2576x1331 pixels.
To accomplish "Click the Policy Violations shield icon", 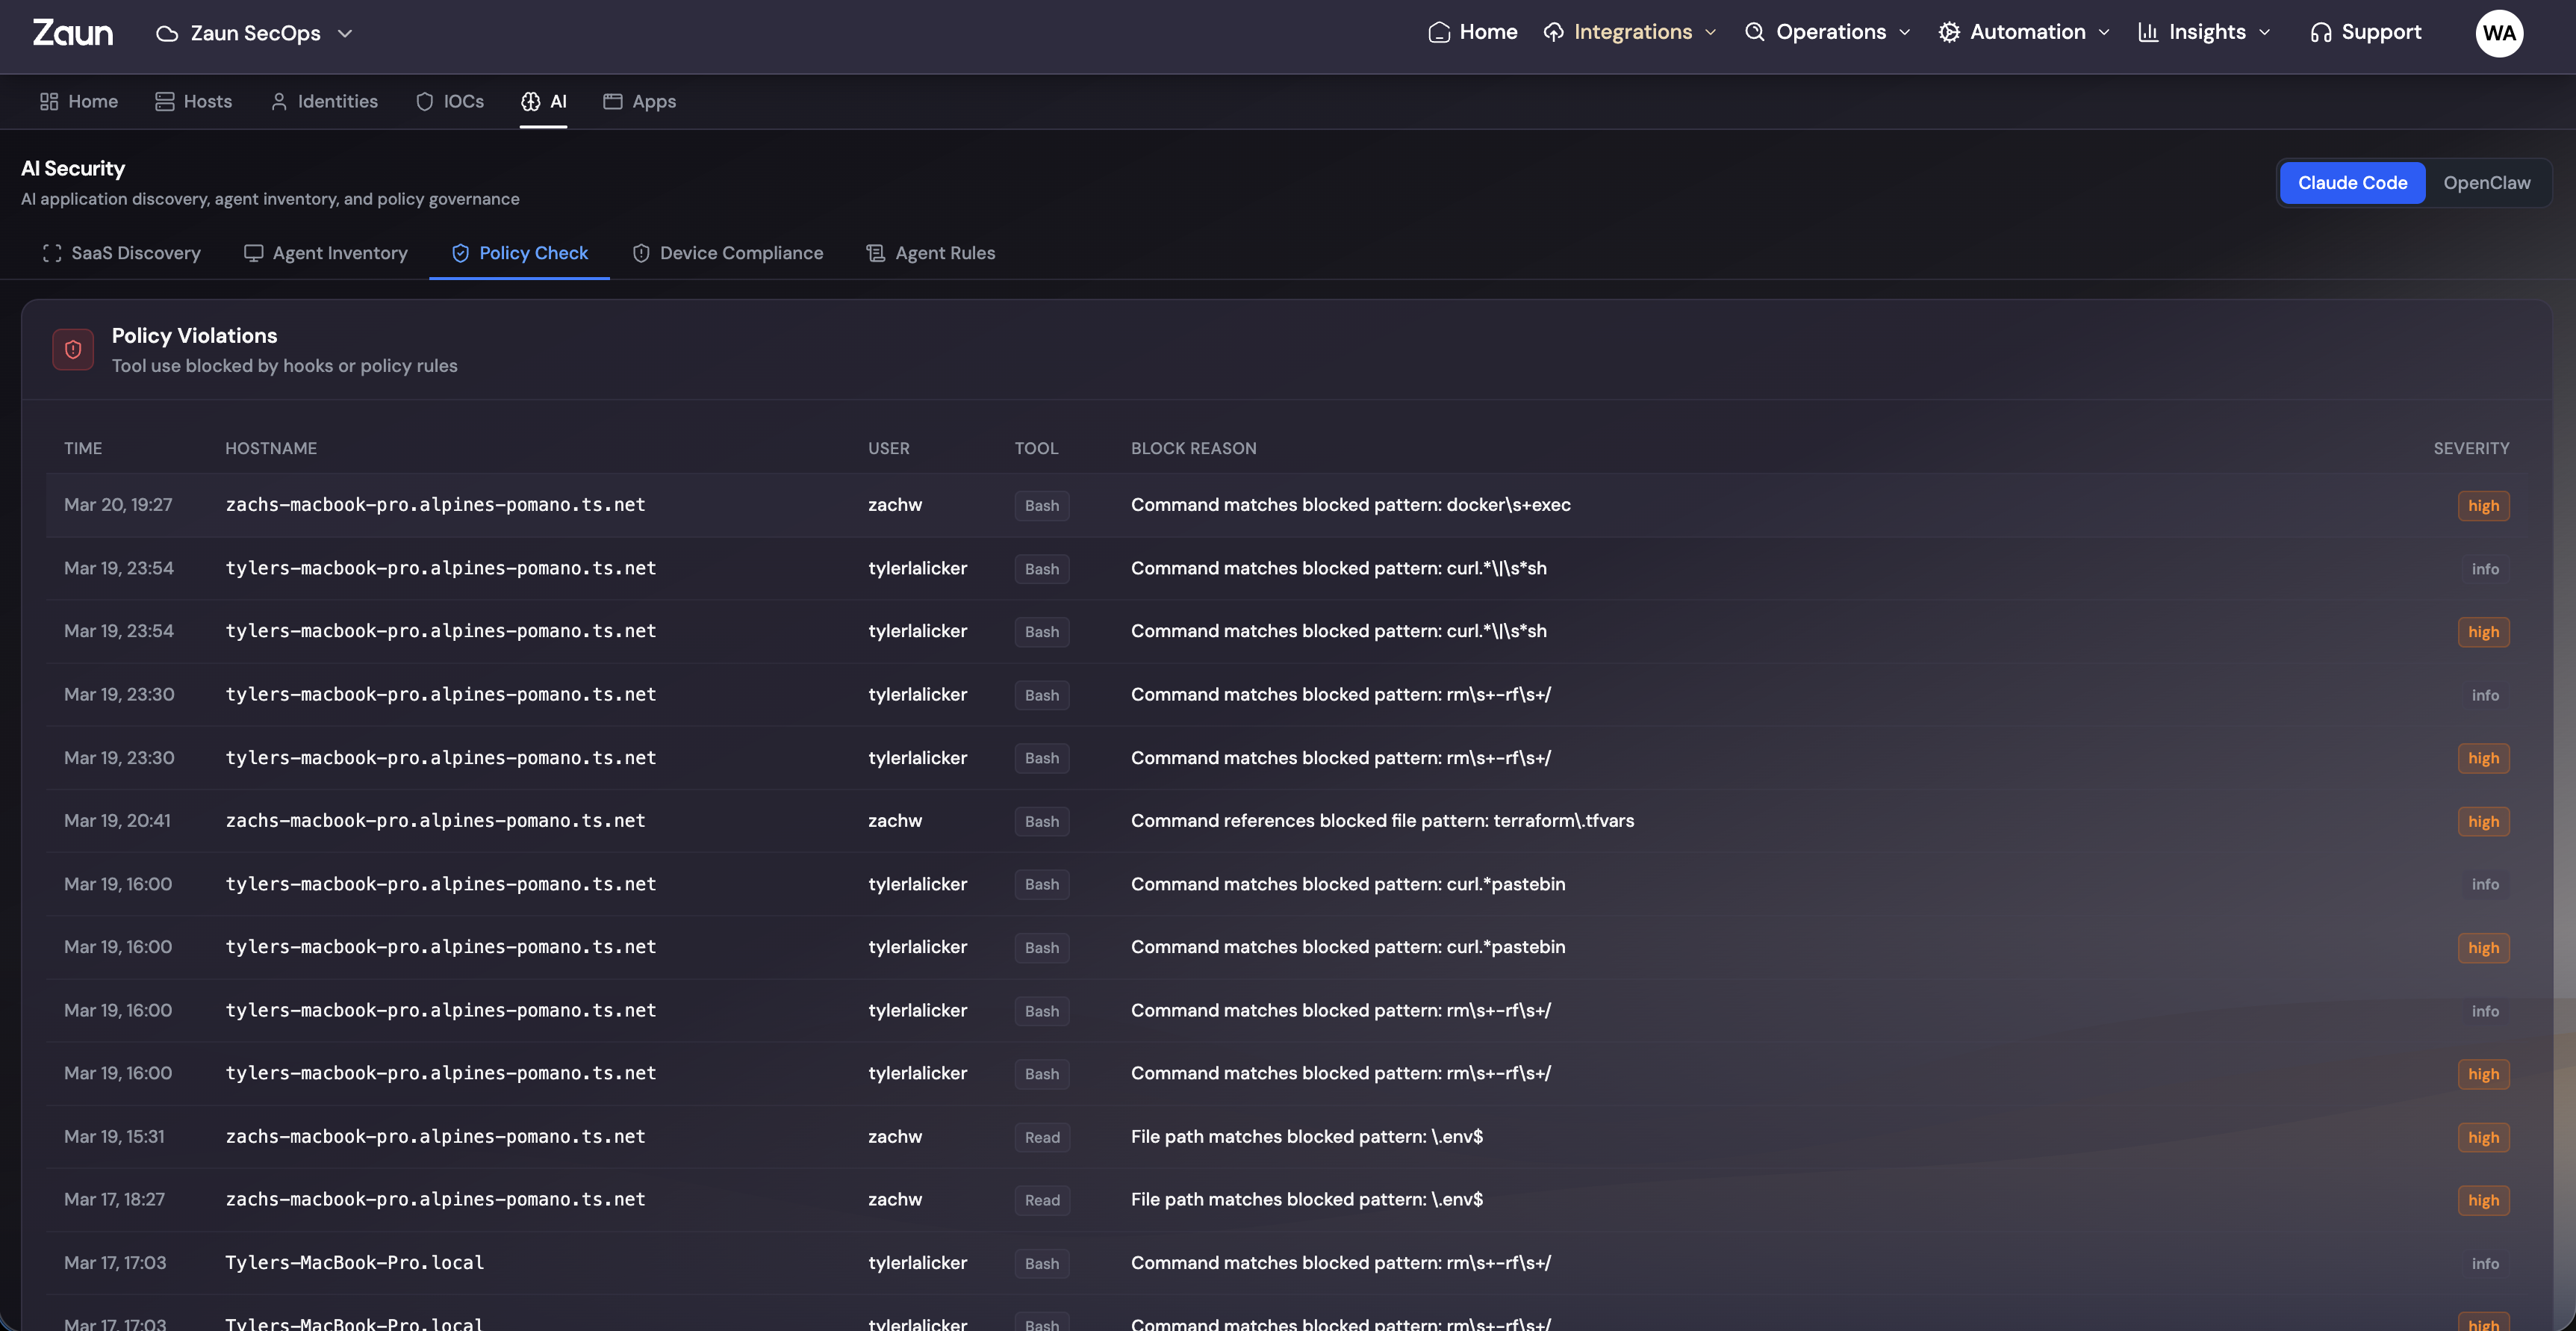I will pyautogui.click(x=73, y=350).
